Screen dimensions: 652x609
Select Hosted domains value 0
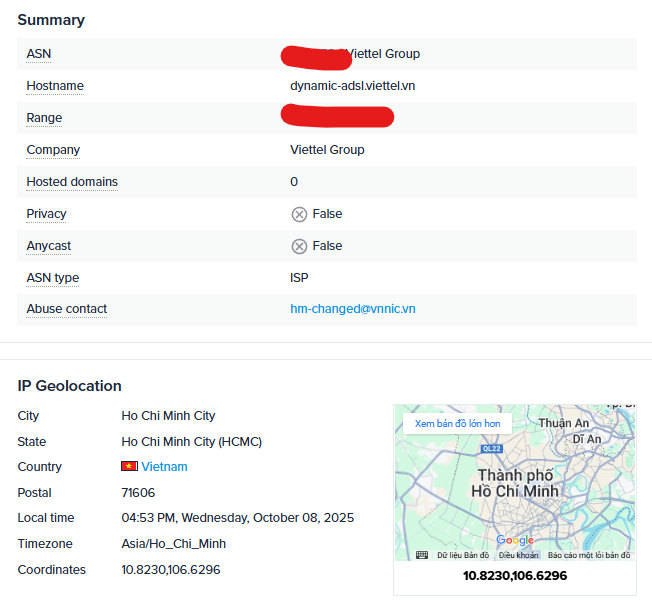[294, 182]
